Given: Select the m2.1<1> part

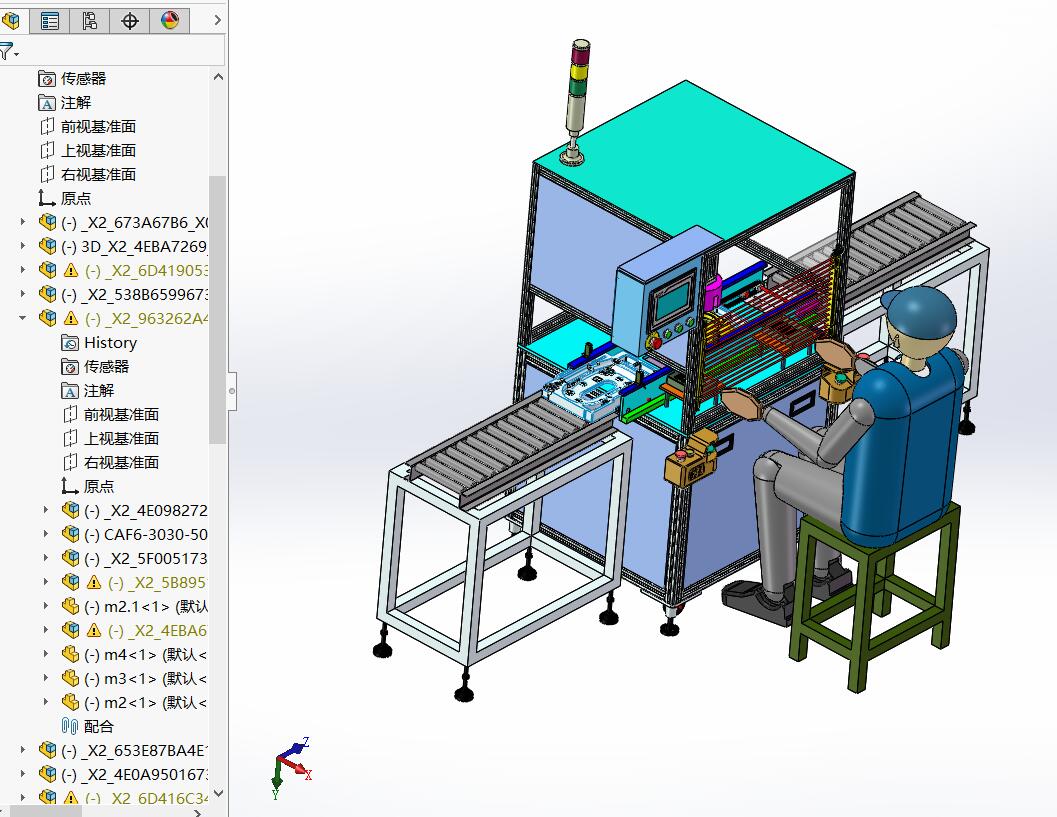Looking at the screenshot, I should pos(135,607).
